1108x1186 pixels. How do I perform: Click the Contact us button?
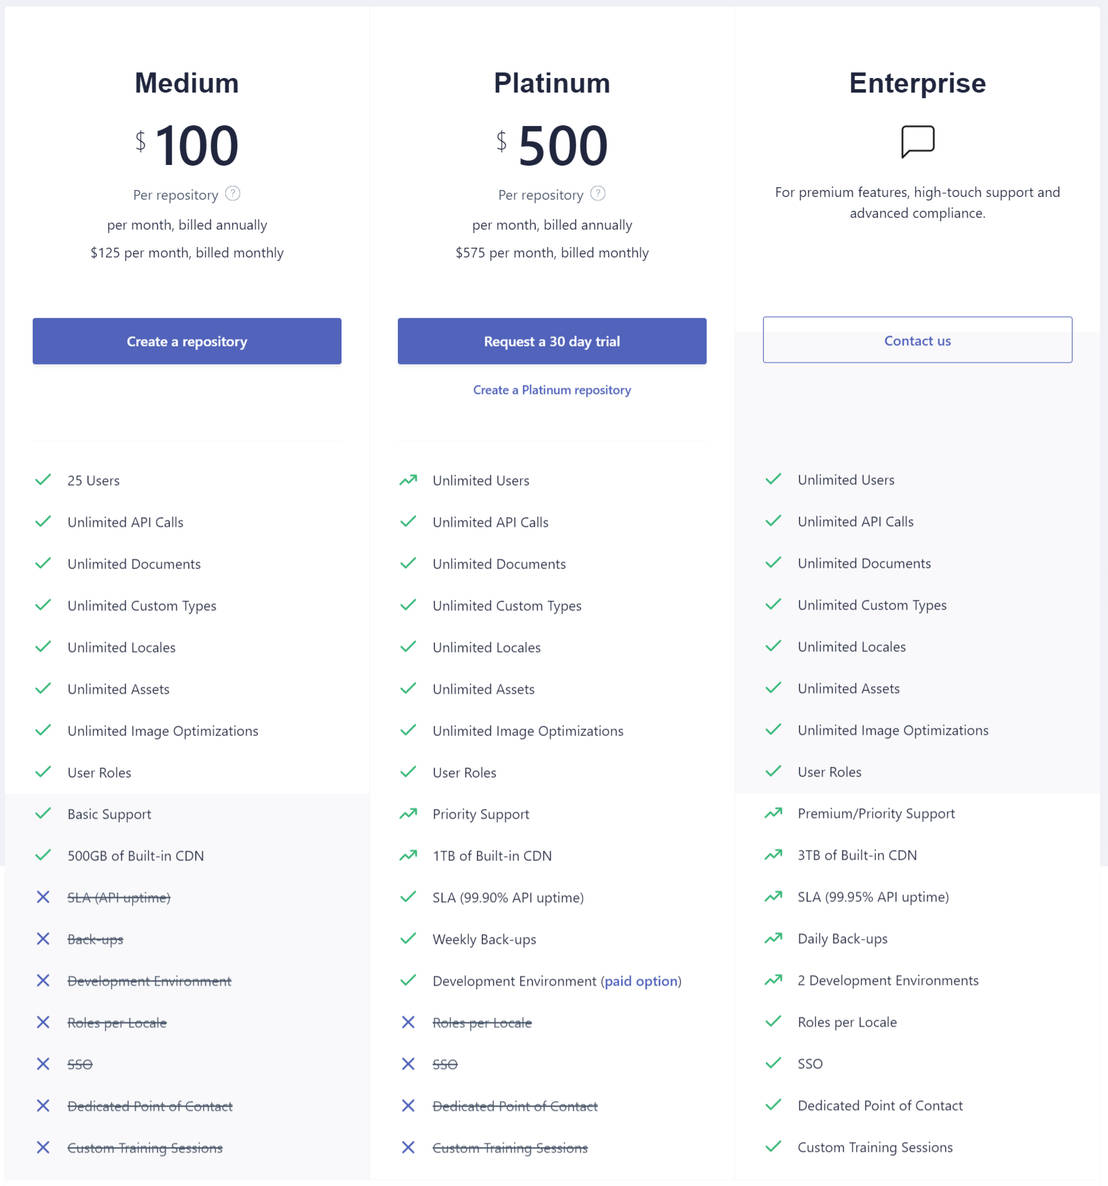click(917, 340)
